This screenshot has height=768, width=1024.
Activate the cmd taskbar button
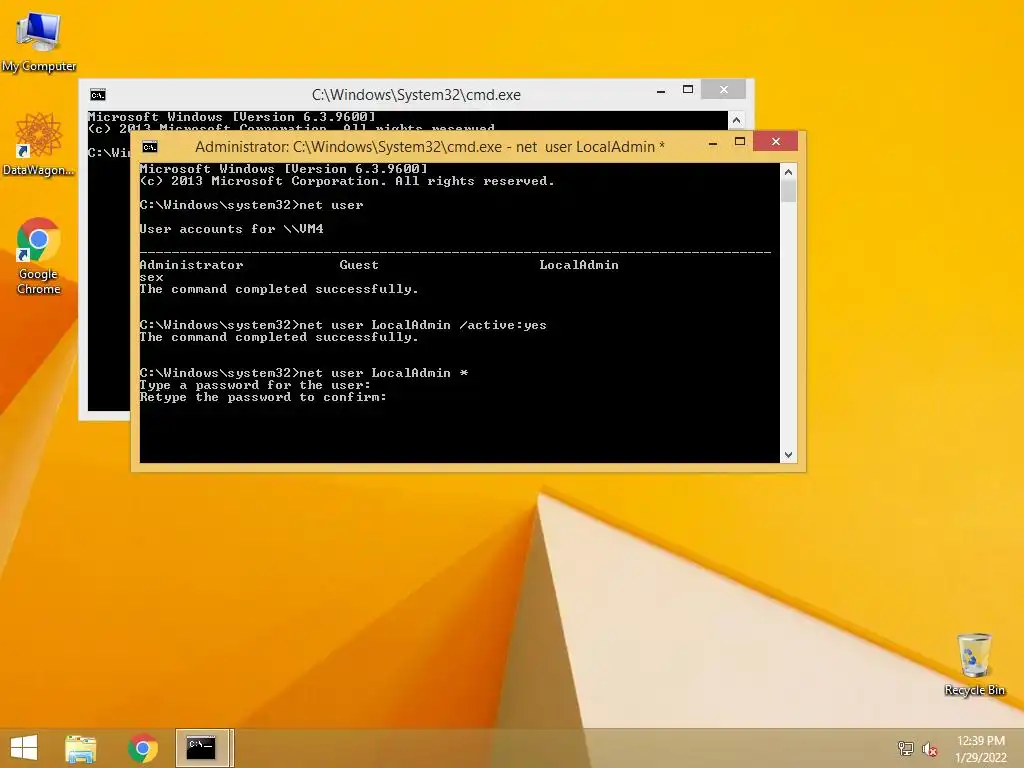pos(202,748)
